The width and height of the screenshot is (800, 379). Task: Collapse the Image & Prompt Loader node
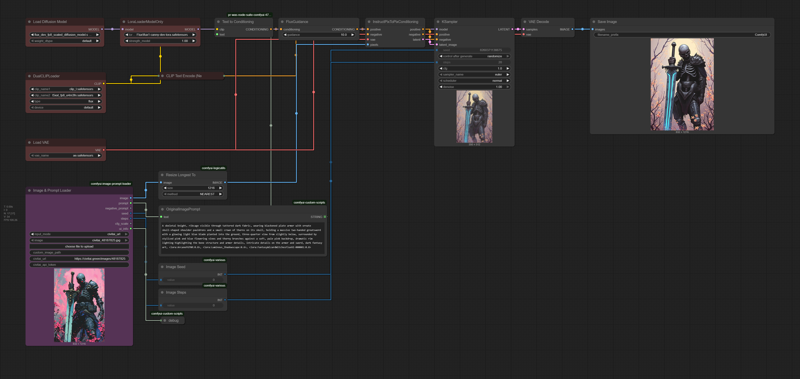(30, 190)
